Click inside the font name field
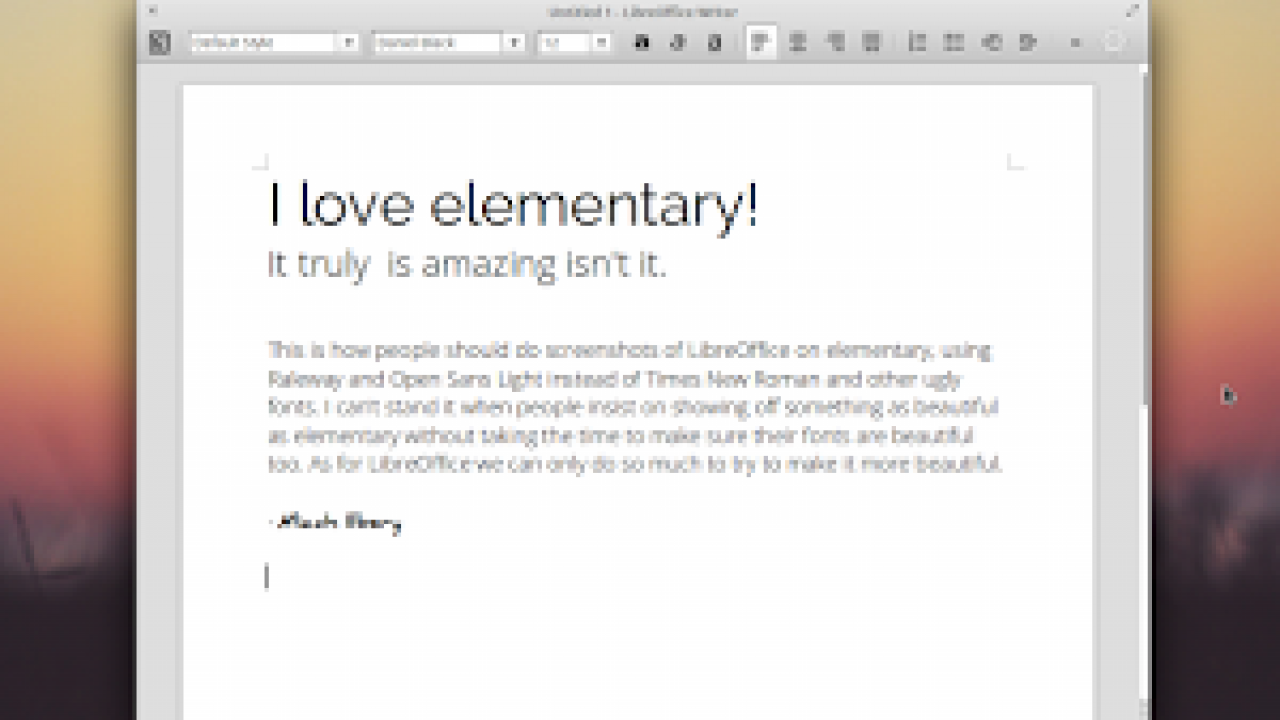 [436, 43]
